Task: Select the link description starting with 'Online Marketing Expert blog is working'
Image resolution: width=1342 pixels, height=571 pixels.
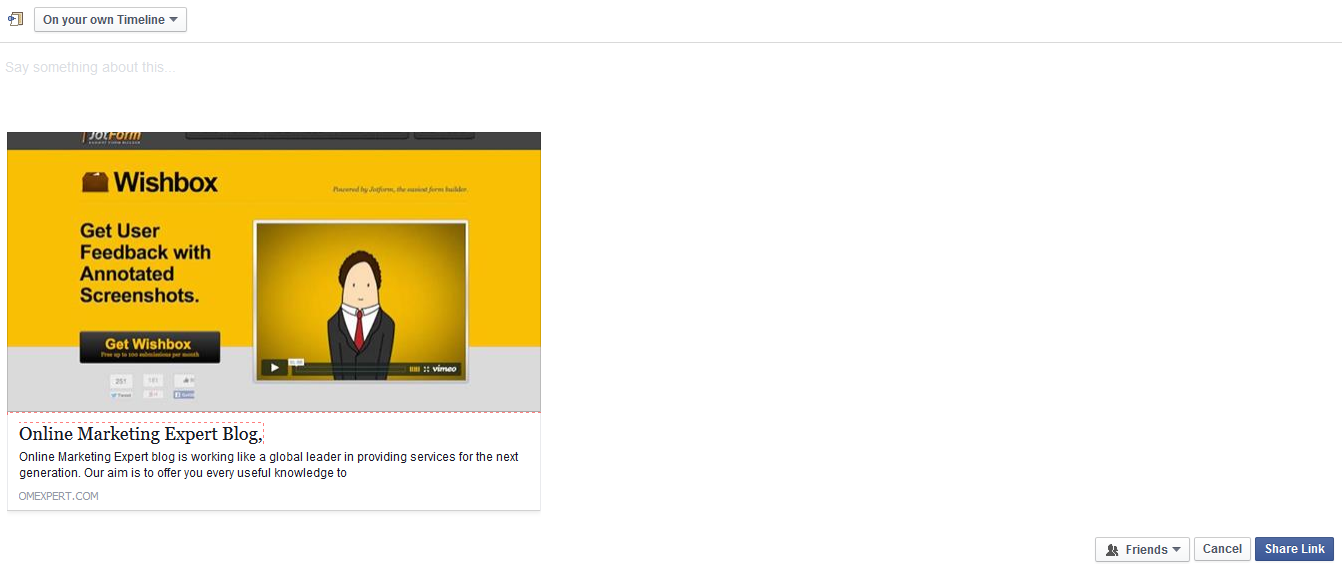Action: pyautogui.click(x=269, y=465)
